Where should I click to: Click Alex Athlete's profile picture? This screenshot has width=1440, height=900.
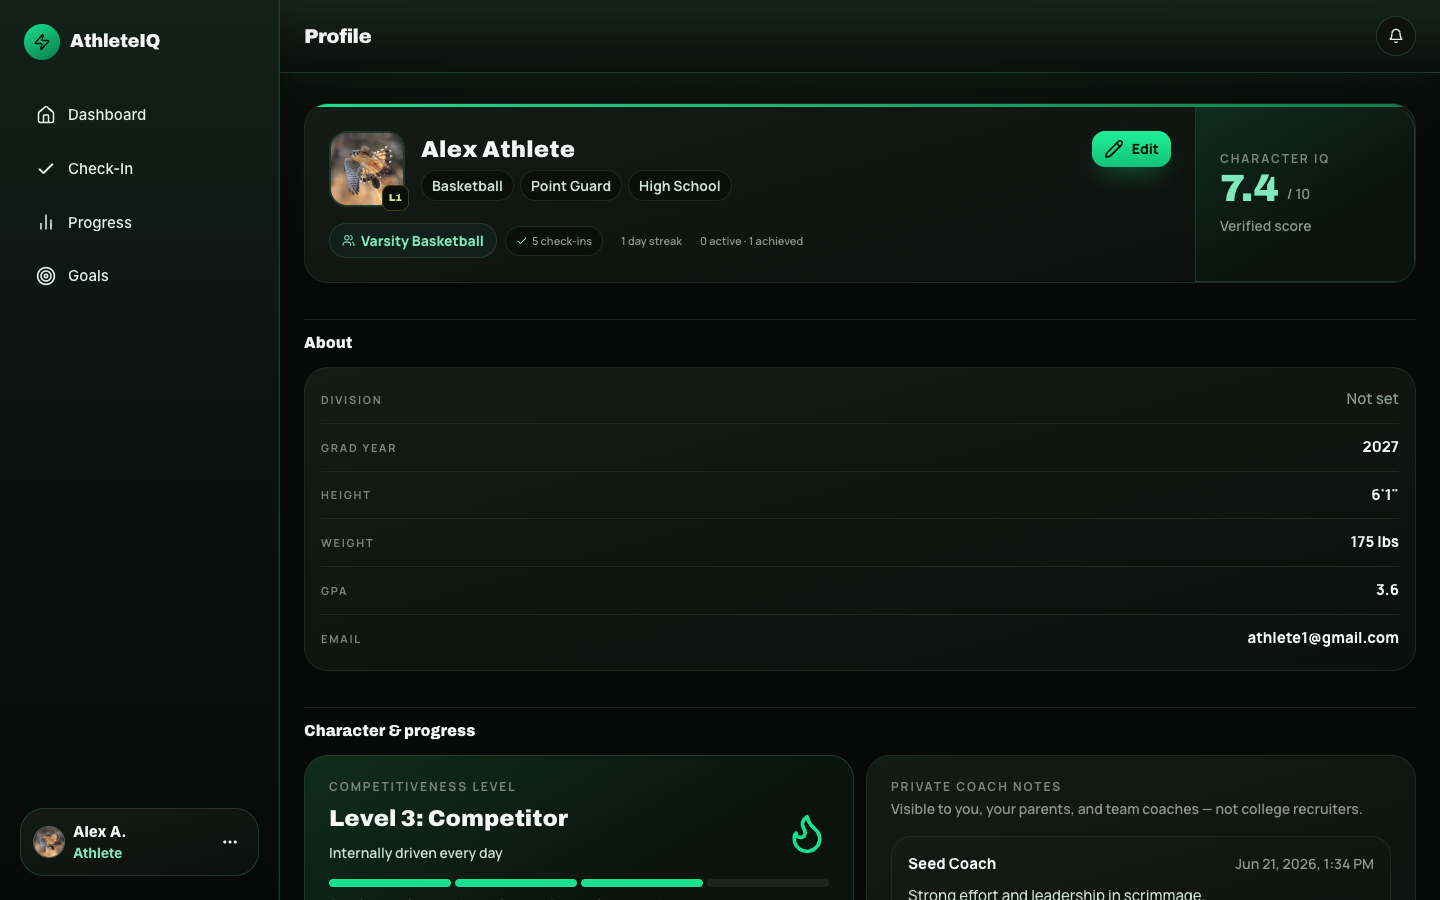pos(367,169)
